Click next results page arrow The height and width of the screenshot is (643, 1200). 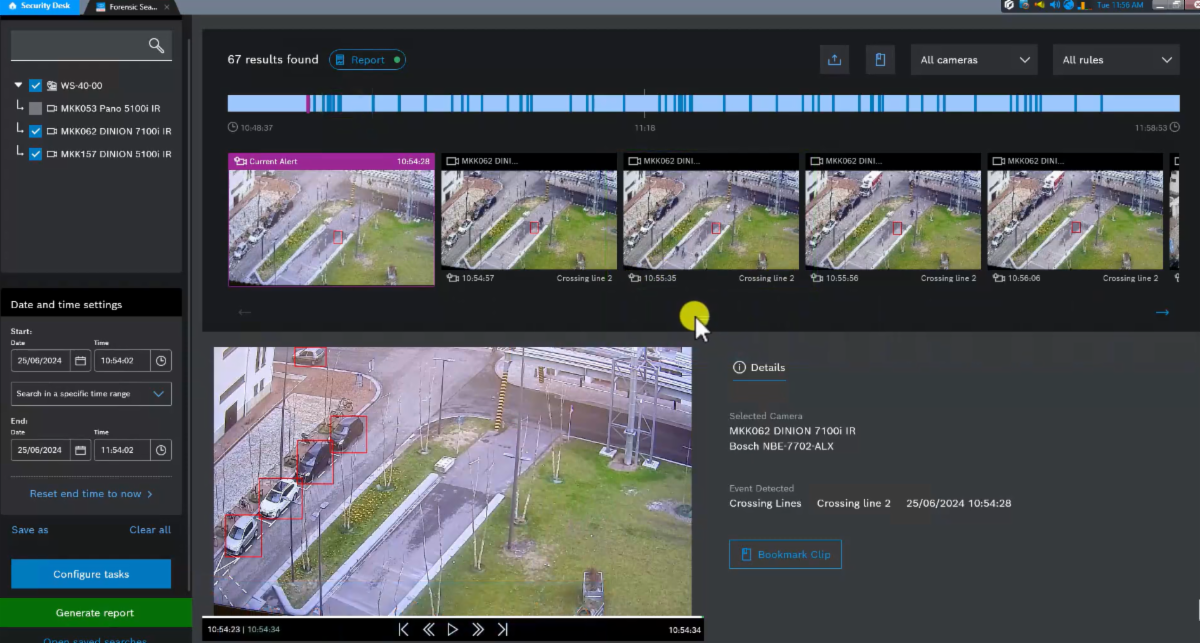pyautogui.click(x=1161, y=312)
